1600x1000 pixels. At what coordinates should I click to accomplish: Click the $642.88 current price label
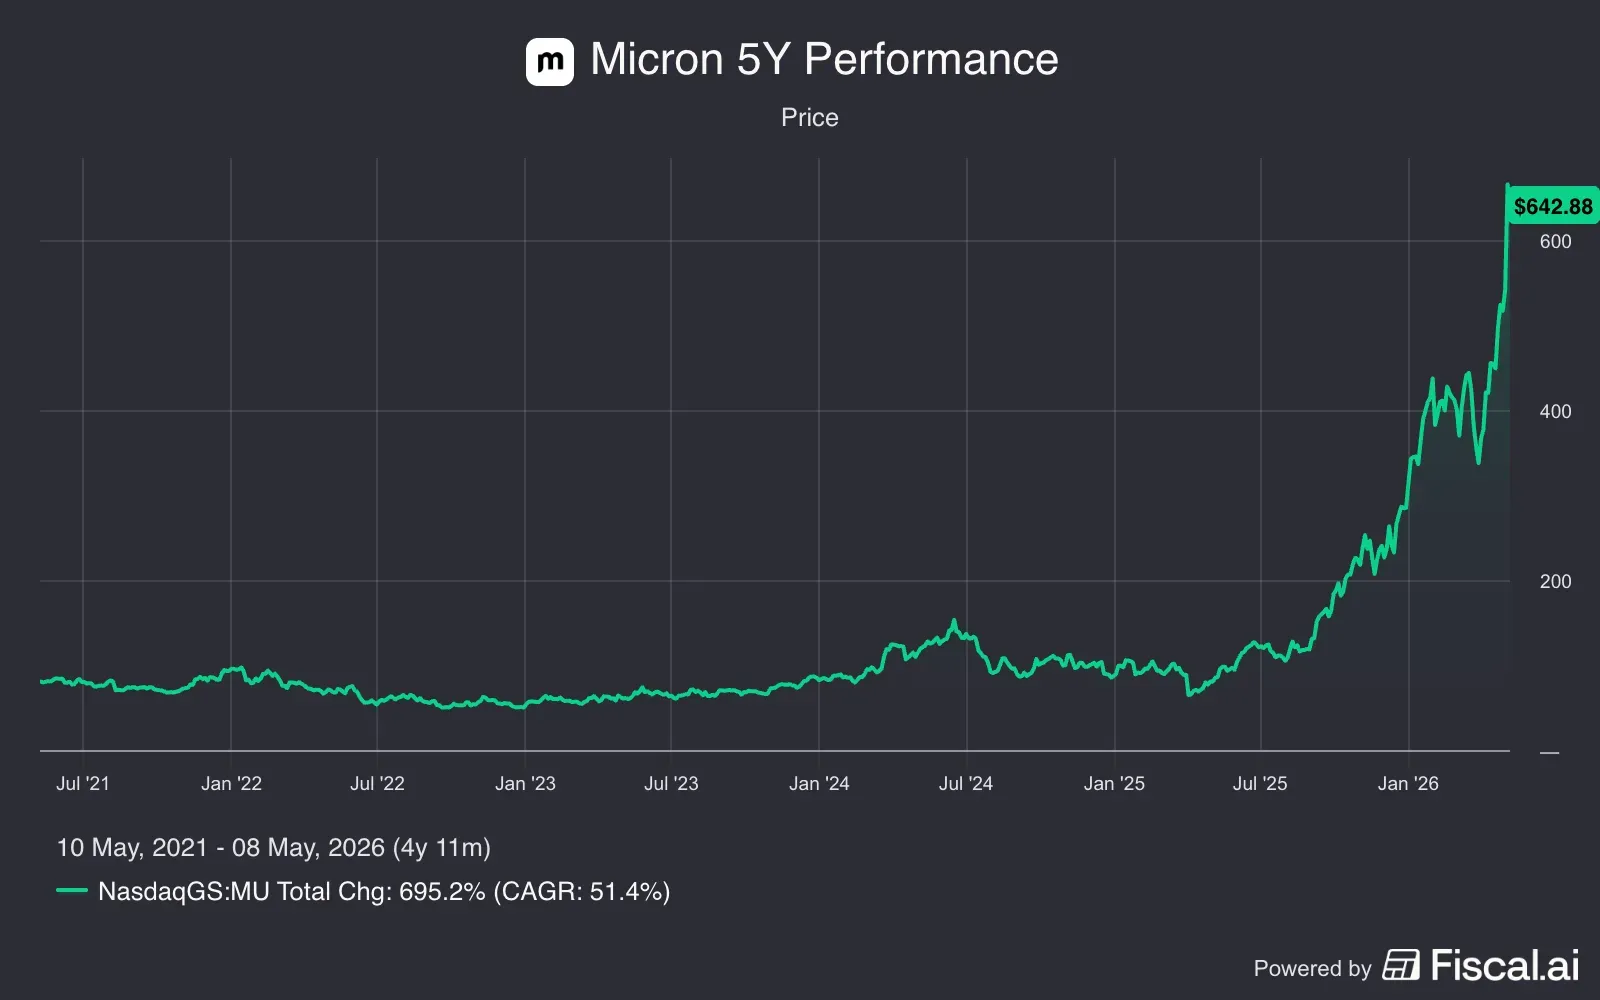(1552, 206)
